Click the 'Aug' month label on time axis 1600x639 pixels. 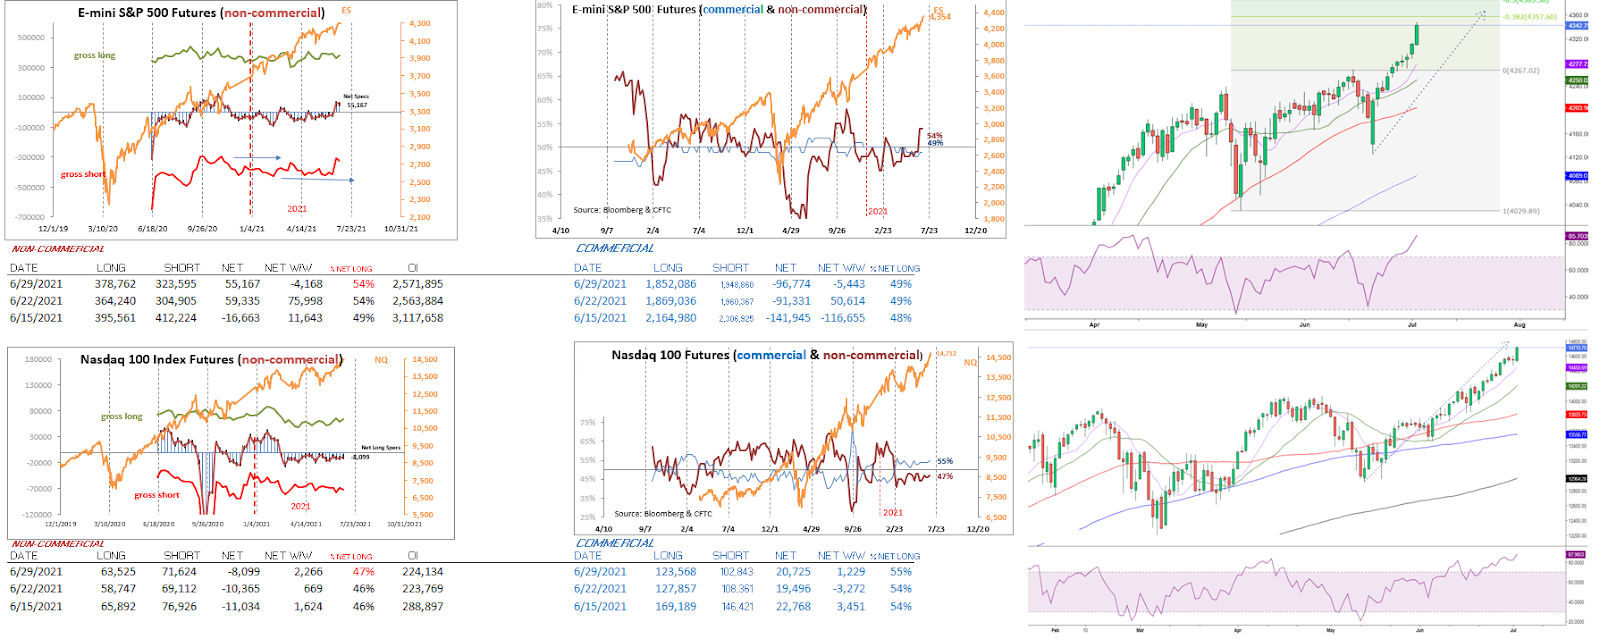pyautogui.click(x=1519, y=325)
